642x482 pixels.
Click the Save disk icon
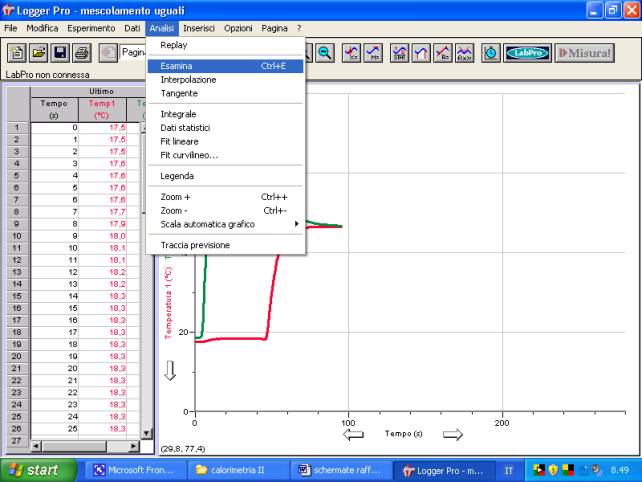tap(60, 53)
